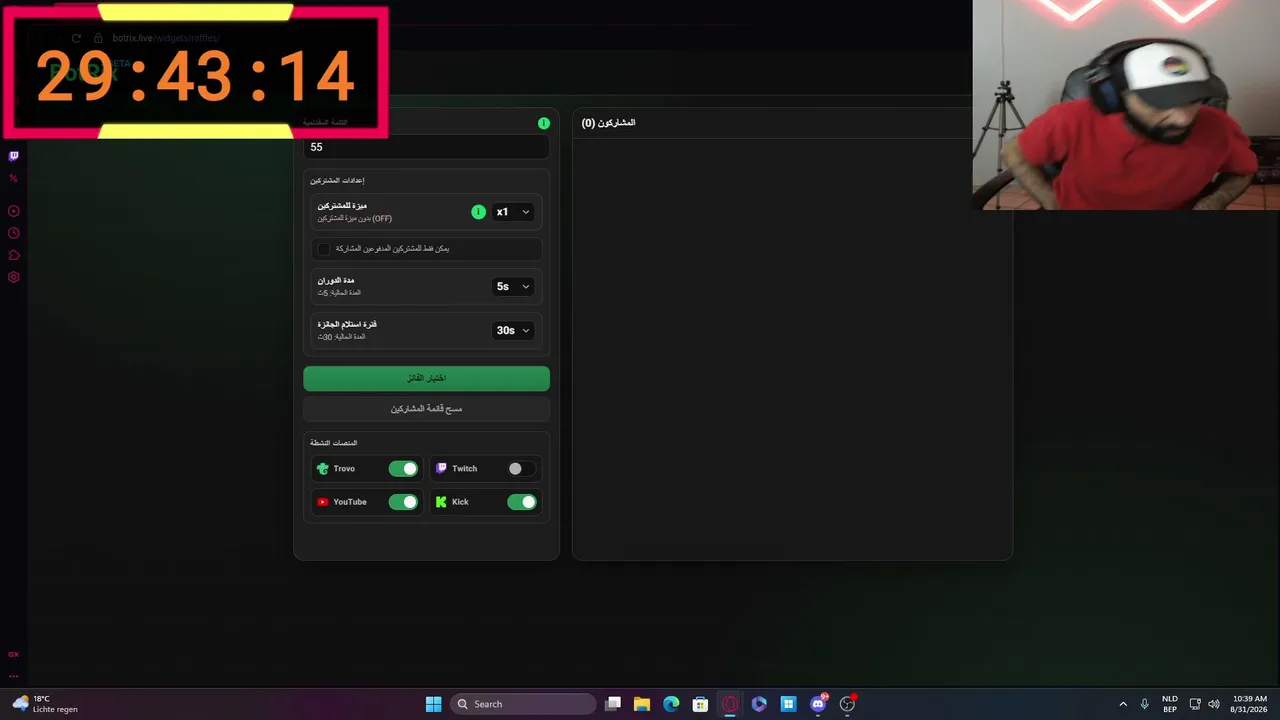
Task: Toggle the YouTube platform switch
Action: point(403,502)
